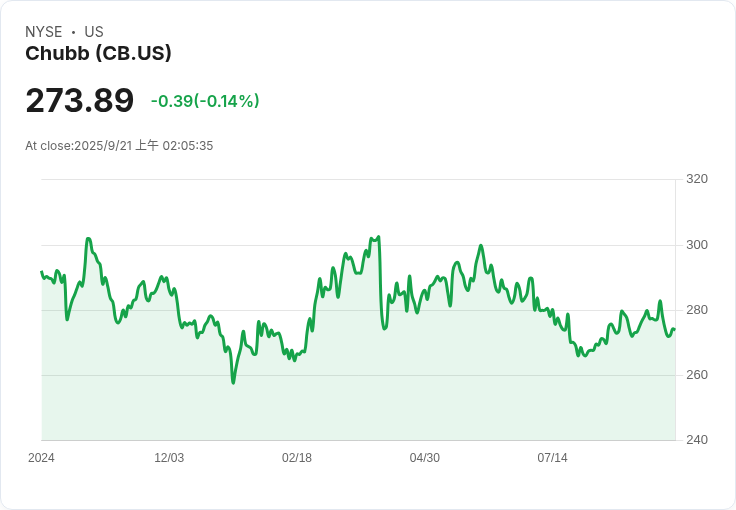Click the chart's lowest dip near 258
The width and height of the screenshot is (736, 510).
233,383
